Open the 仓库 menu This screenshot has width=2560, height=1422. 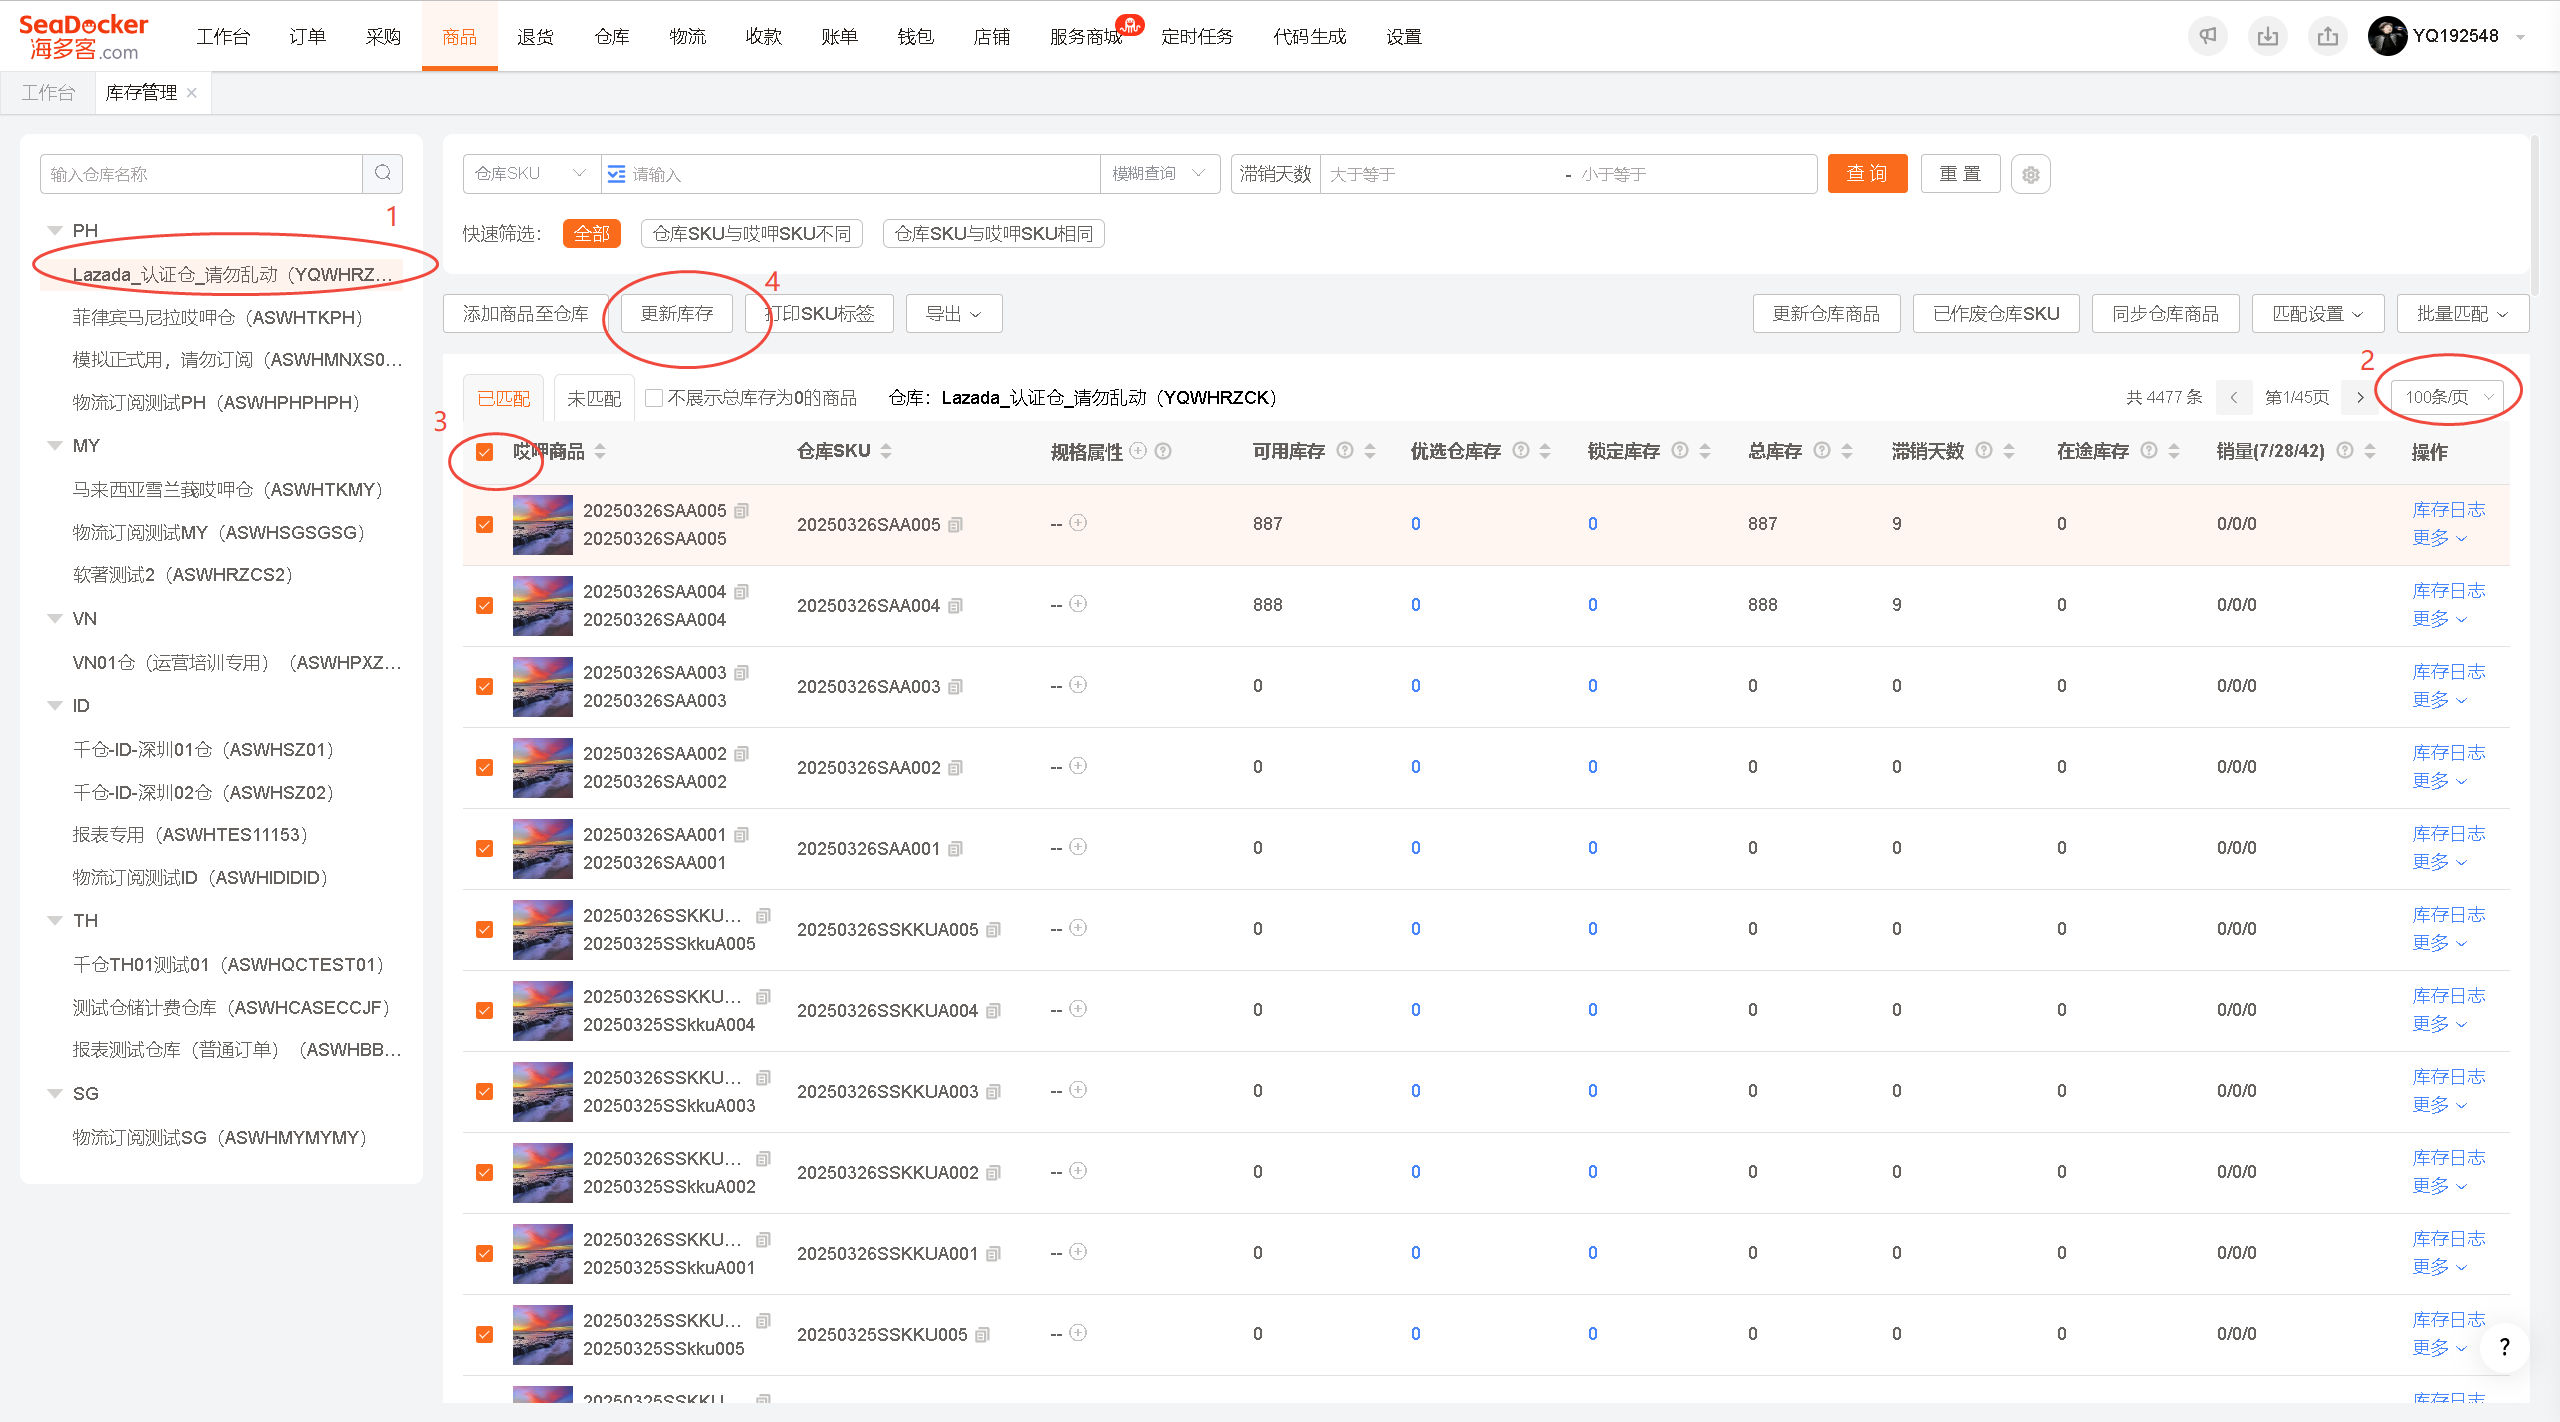click(x=611, y=37)
